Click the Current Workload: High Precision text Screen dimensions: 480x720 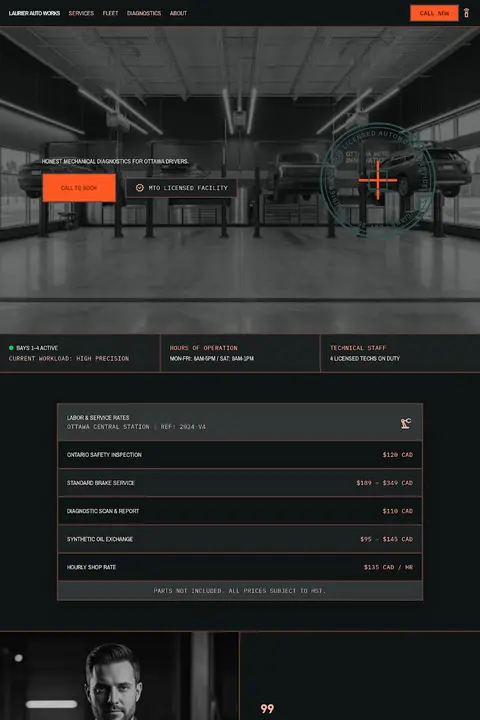pos(69,358)
